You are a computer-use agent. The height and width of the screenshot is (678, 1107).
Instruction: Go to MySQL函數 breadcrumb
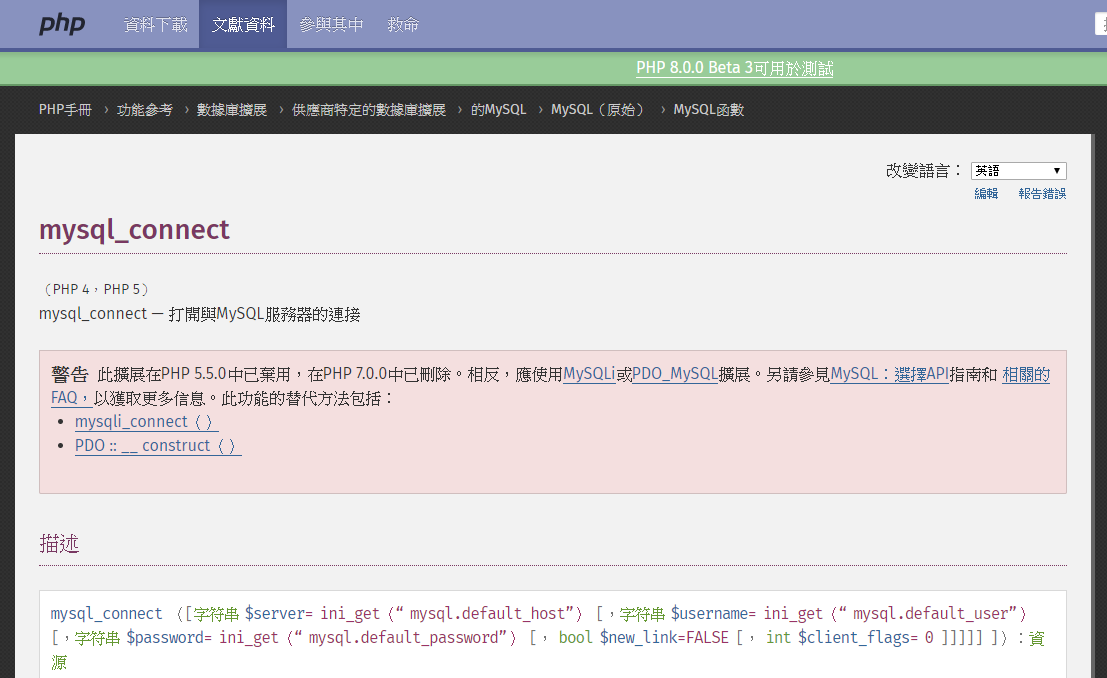click(709, 109)
